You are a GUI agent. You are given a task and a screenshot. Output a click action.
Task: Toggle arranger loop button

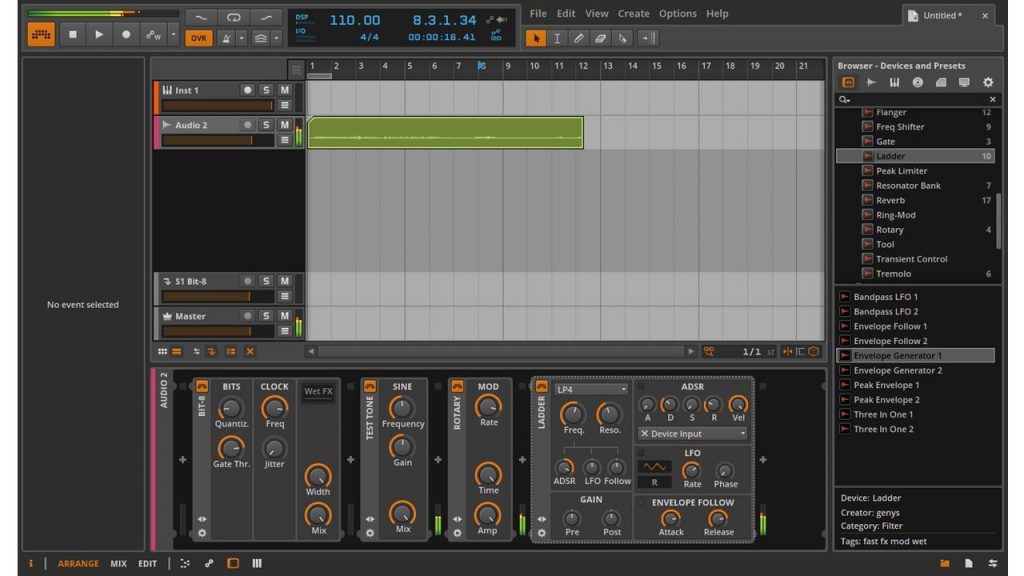[x=233, y=17]
